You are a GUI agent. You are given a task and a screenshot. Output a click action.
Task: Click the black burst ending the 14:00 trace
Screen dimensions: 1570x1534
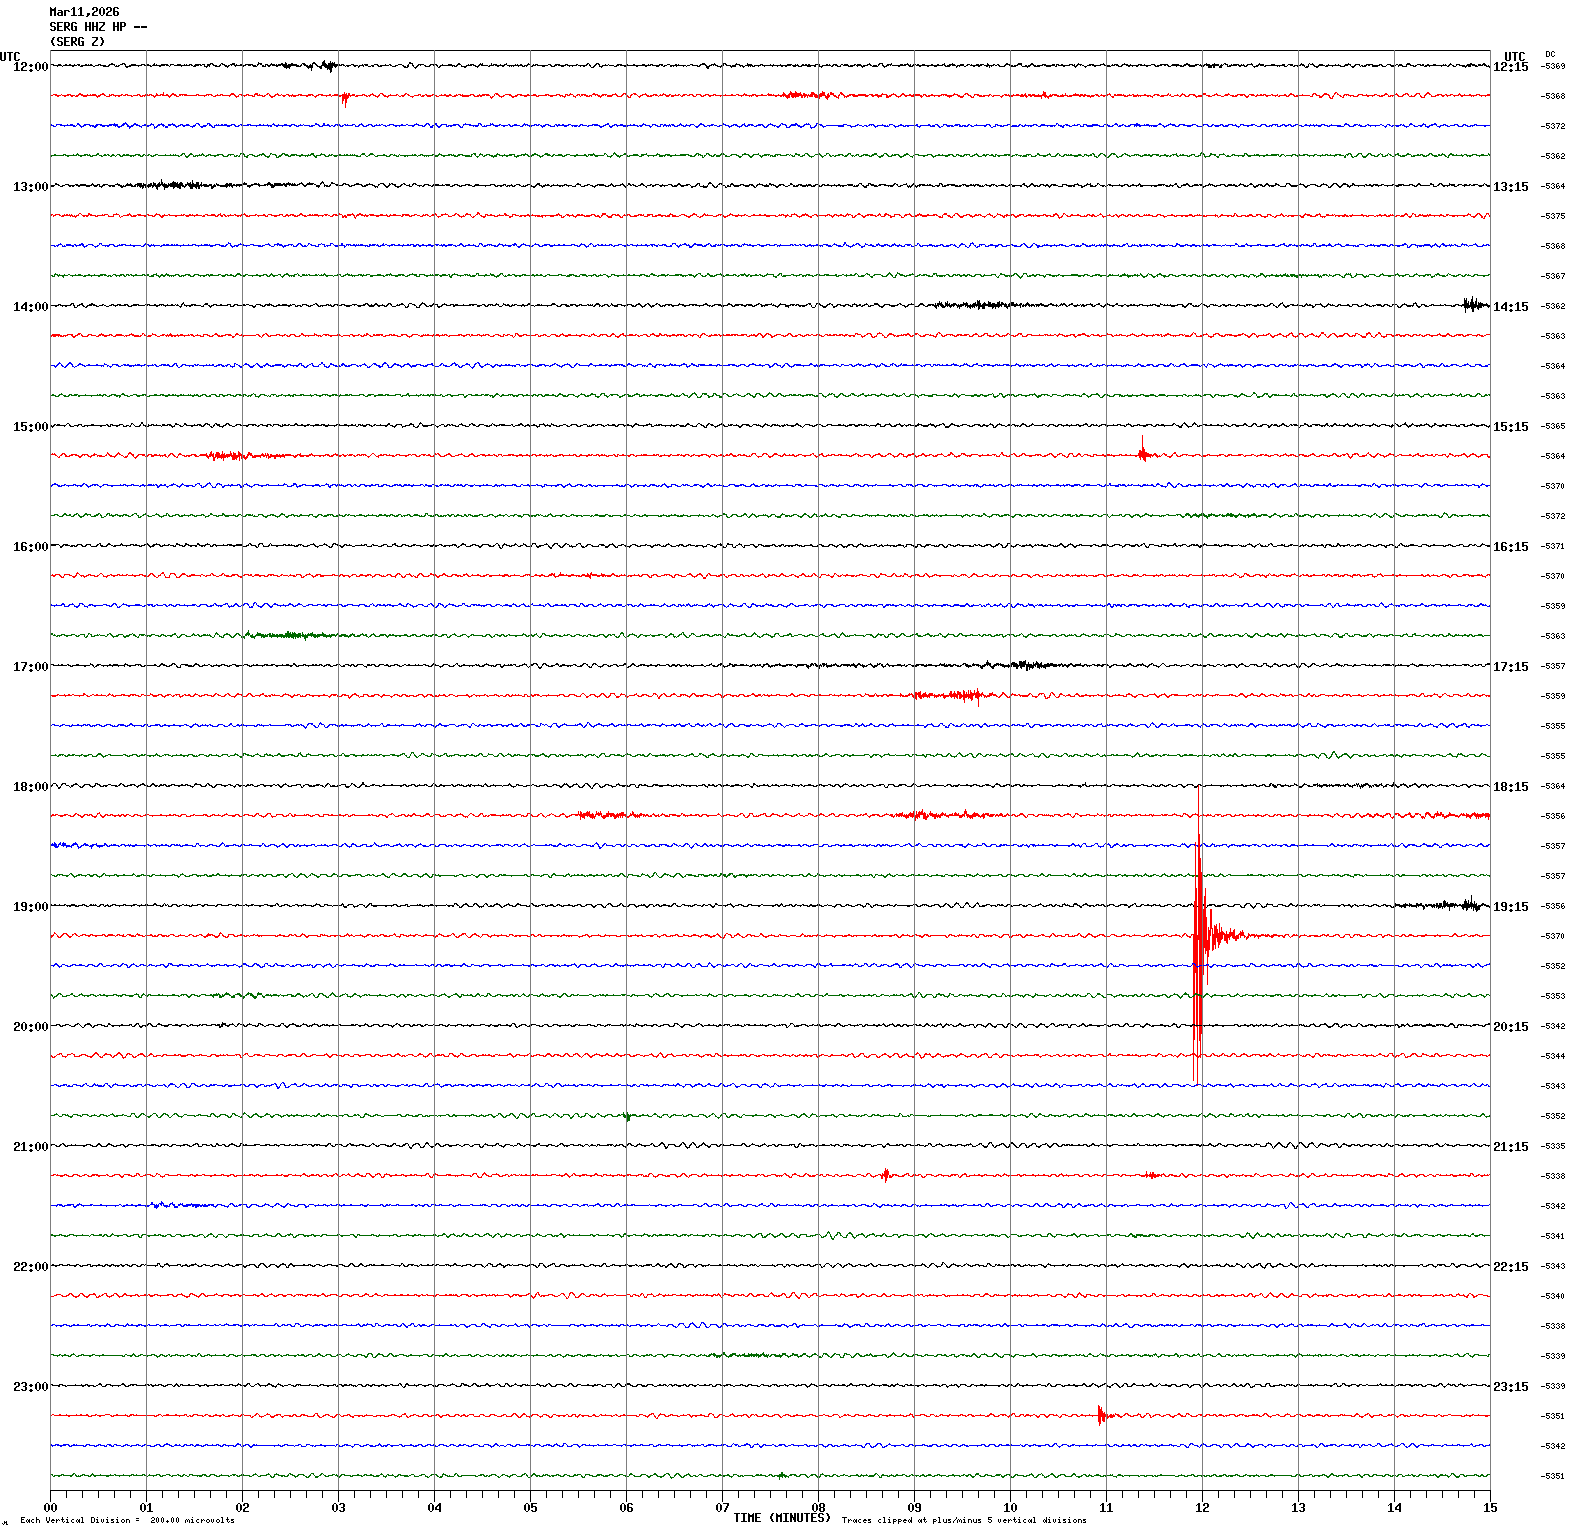[x=1472, y=304]
